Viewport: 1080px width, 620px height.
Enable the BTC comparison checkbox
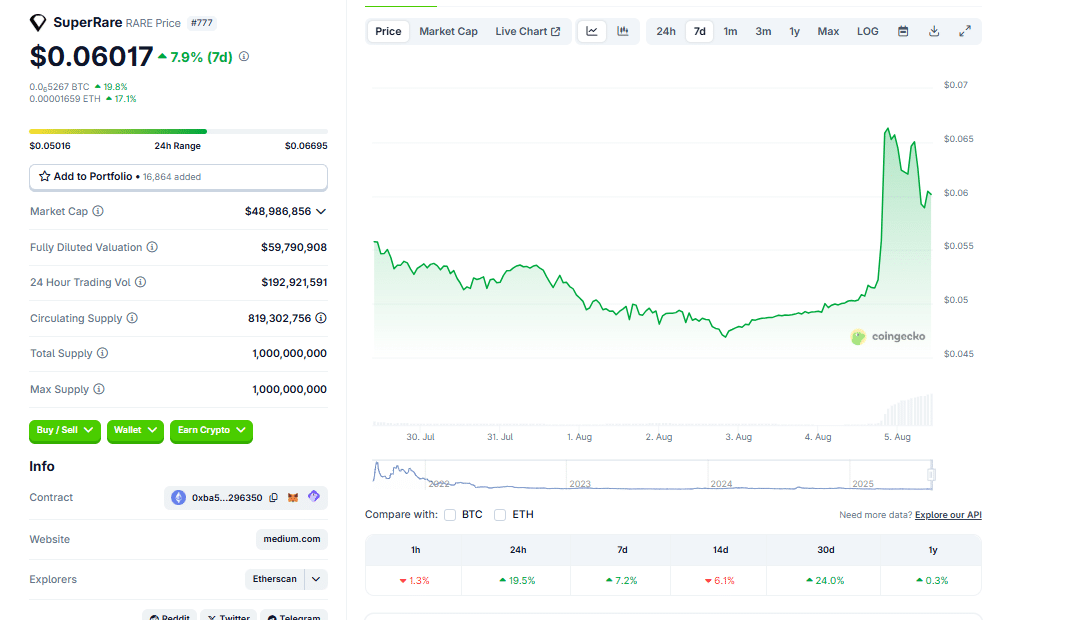450,515
